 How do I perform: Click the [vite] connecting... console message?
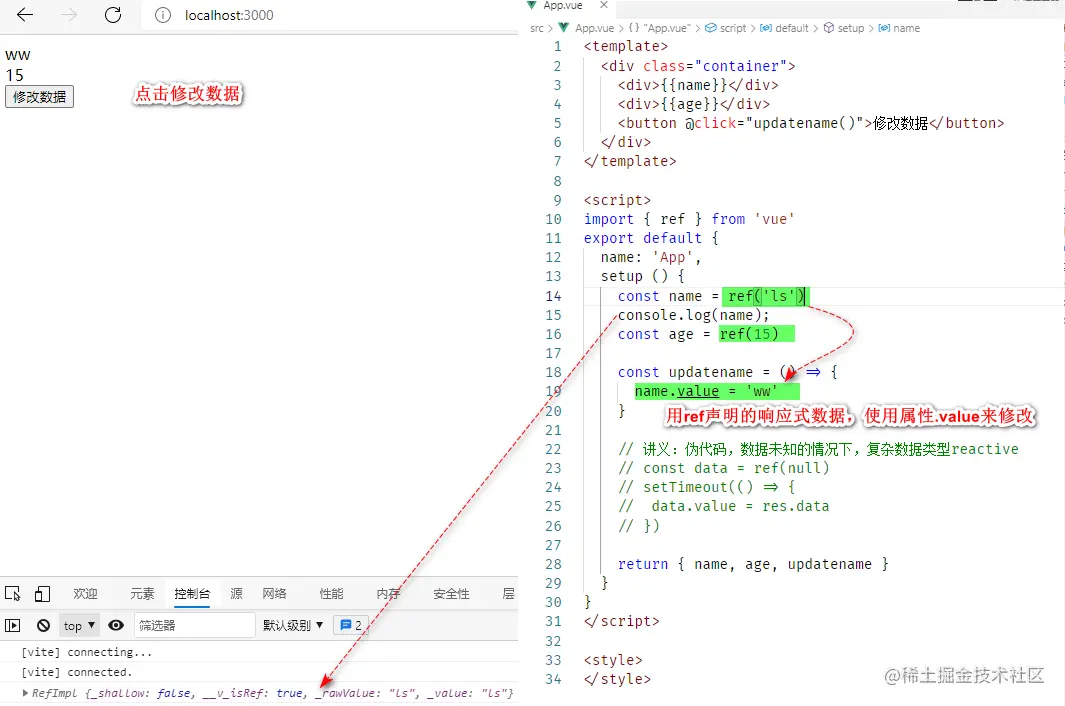click(87, 652)
